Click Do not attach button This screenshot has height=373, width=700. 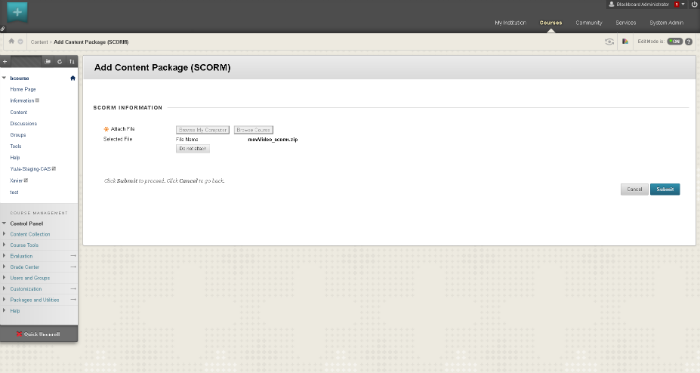tap(193, 149)
